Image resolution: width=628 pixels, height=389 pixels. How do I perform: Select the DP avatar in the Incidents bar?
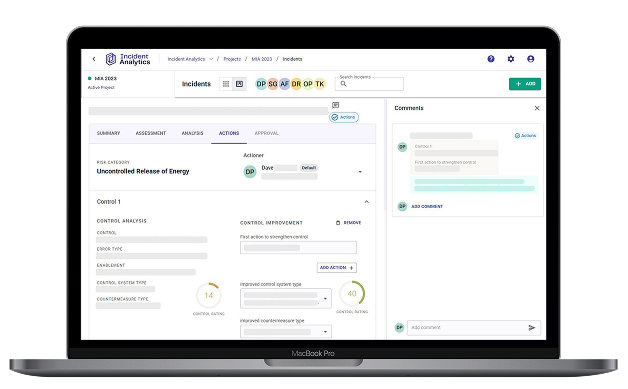pyautogui.click(x=261, y=84)
